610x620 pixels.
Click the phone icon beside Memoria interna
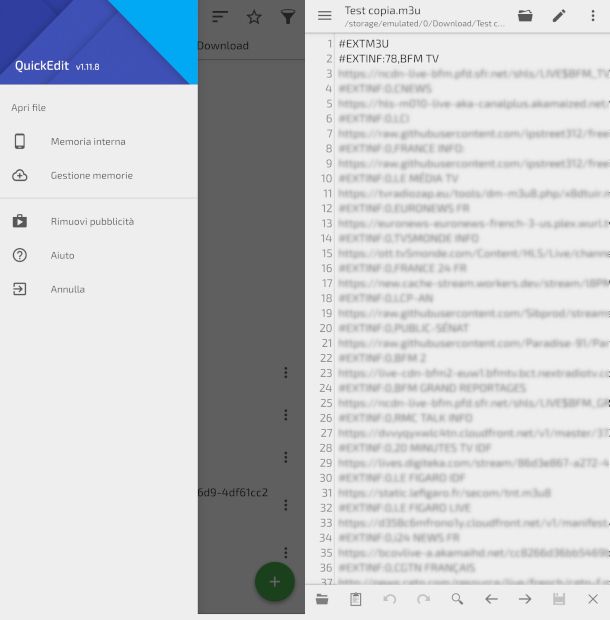click(x=20, y=141)
